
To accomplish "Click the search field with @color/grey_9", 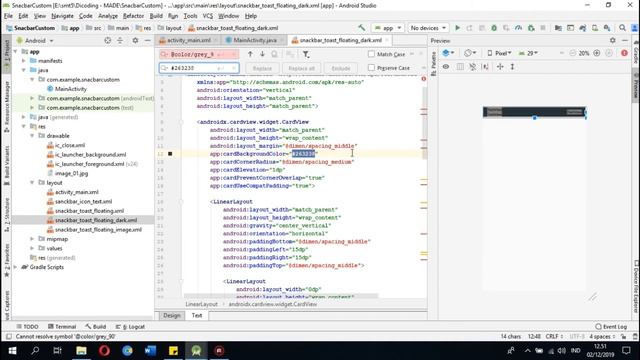I will (199, 54).
